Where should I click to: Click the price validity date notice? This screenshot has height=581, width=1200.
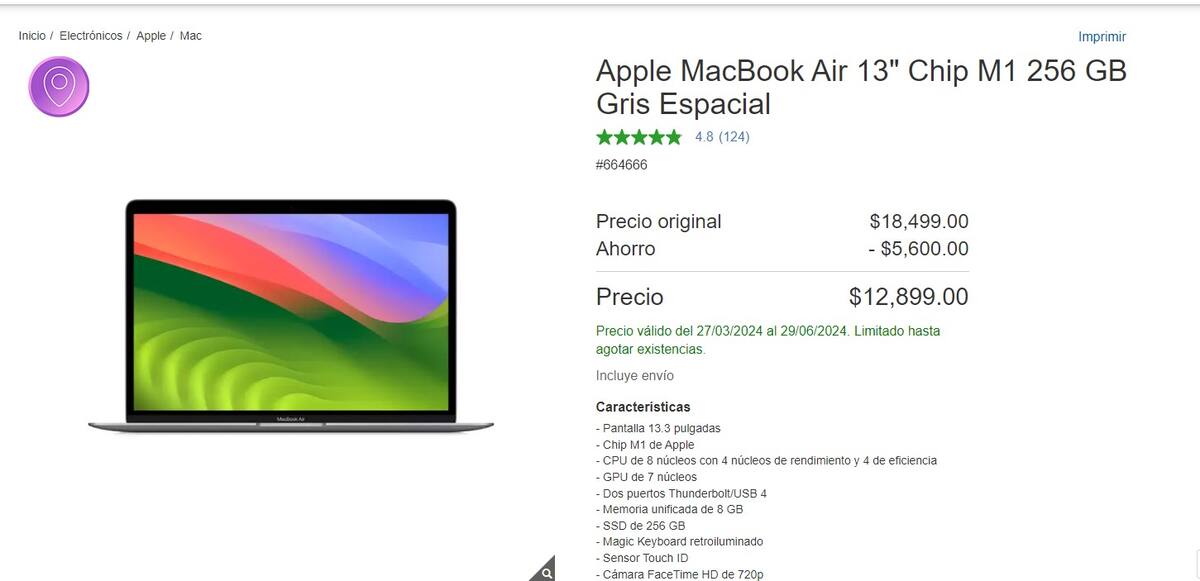click(768, 340)
